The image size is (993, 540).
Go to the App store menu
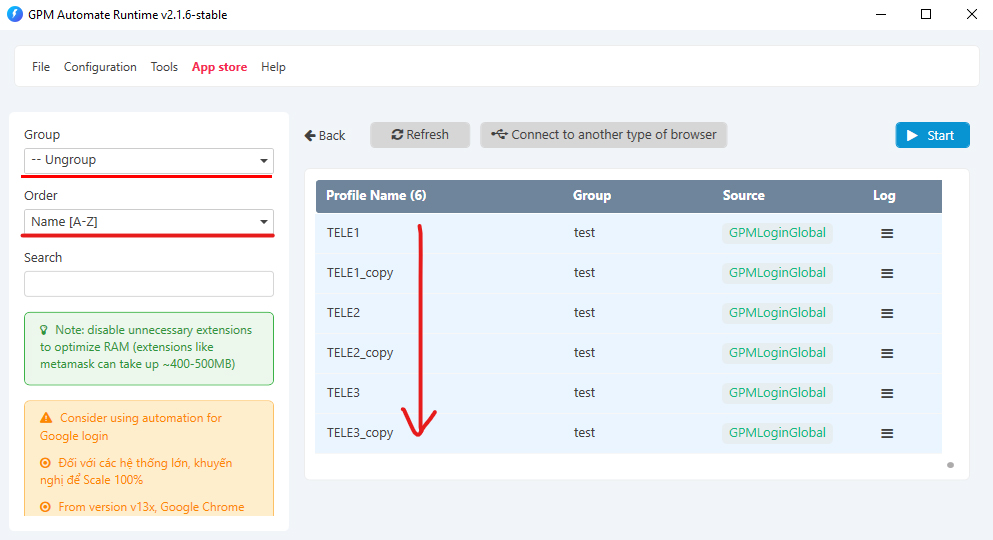(x=219, y=67)
